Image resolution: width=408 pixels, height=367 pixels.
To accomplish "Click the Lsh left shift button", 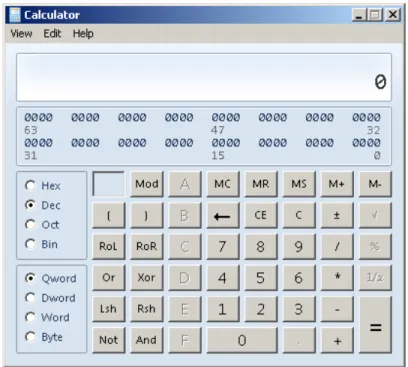I will 108,309.
